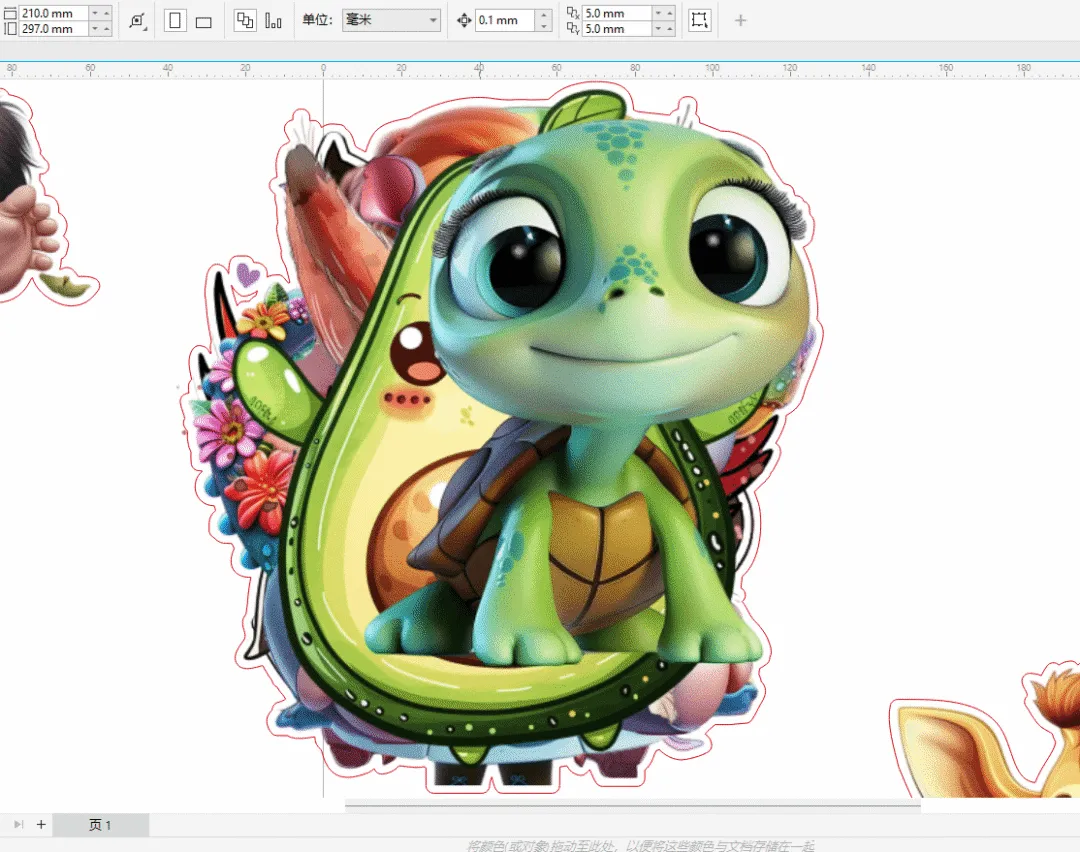The image size is (1080, 852).
Task: Add a new page with the plus button
Action: click(41, 825)
